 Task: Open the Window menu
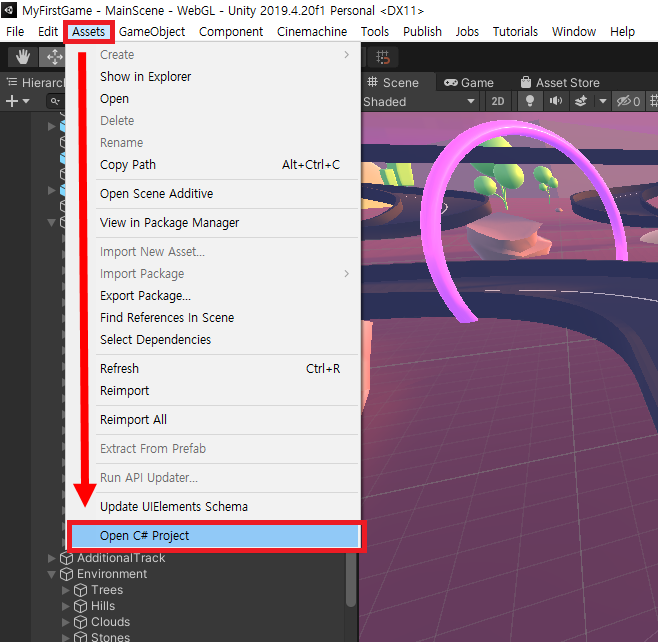574,32
